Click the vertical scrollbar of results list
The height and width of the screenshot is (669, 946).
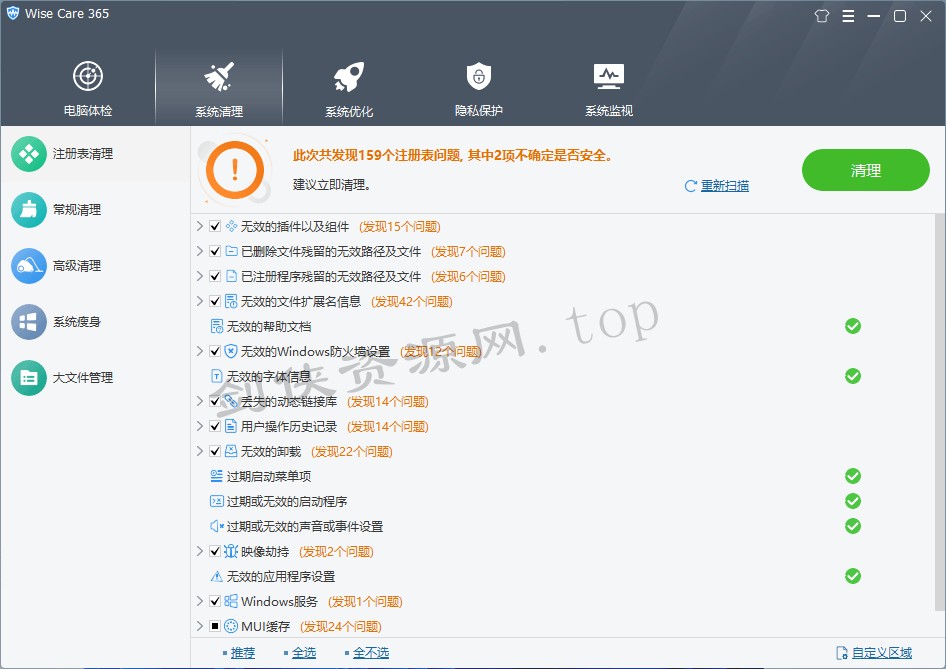click(939, 400)
